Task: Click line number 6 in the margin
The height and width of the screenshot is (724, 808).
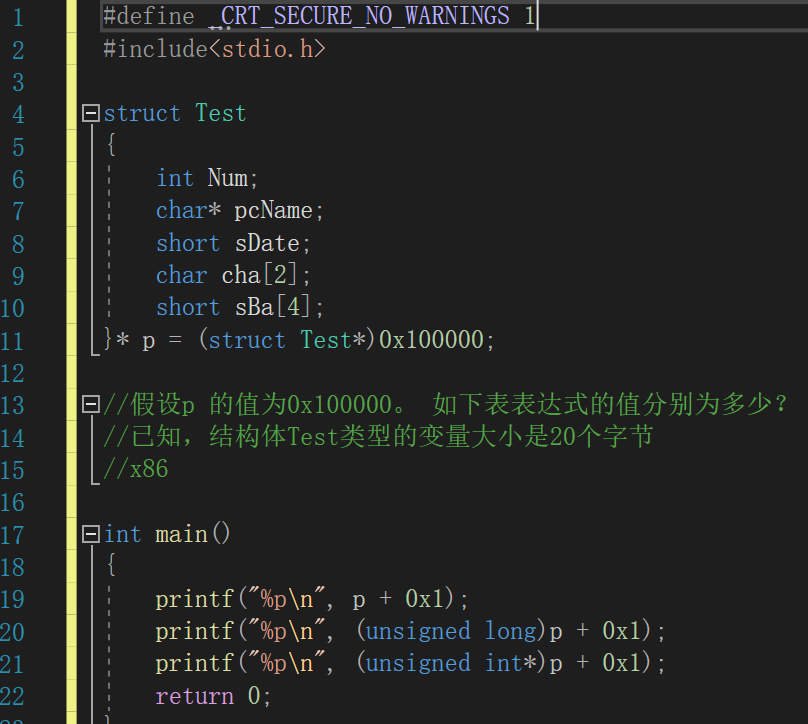Action: [x=17, y=178]
